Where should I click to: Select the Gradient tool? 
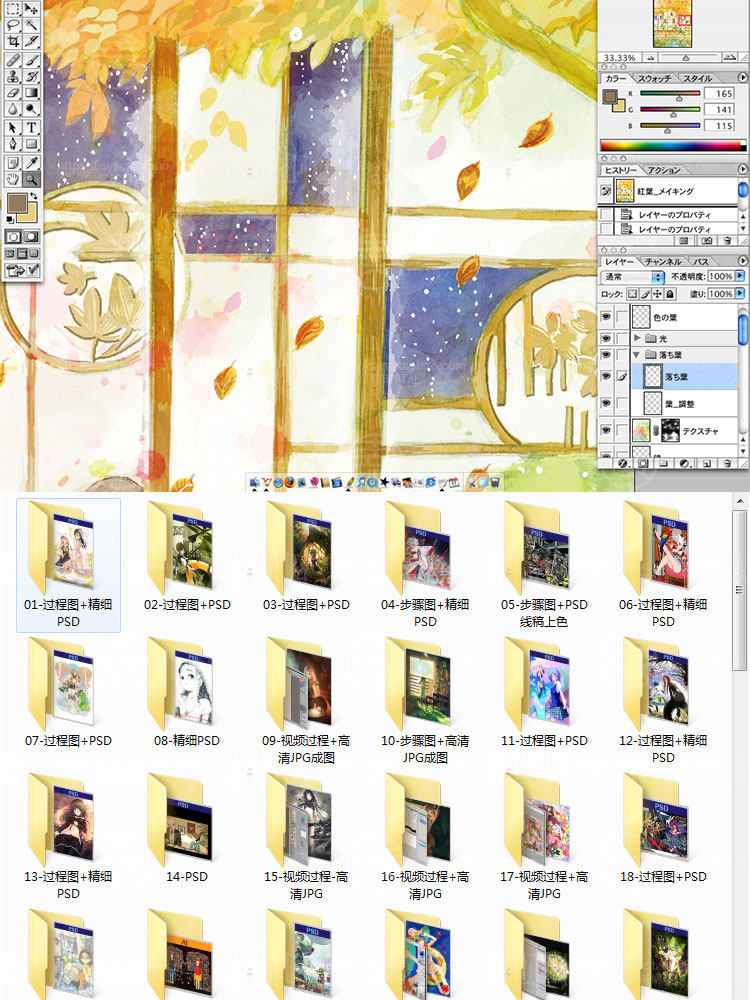(31, 93)
